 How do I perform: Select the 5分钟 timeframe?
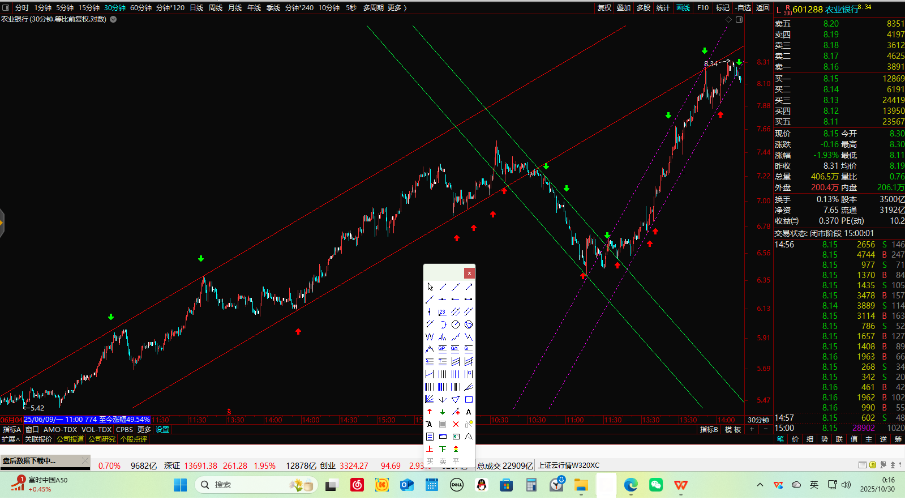click(x=65, y=8)
